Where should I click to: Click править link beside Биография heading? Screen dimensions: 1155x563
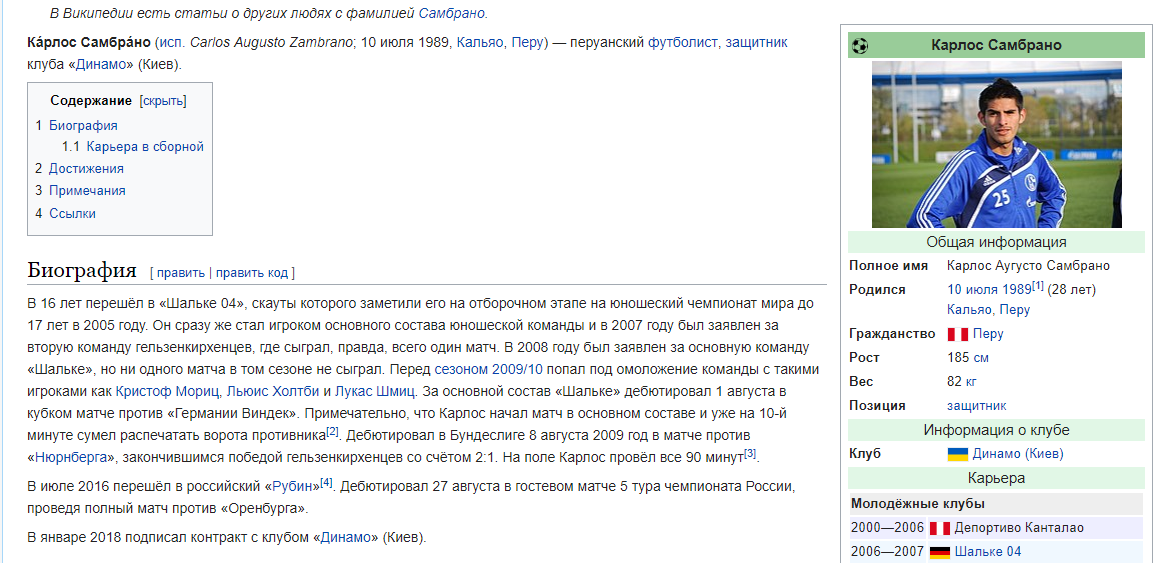tap(180, 273)
